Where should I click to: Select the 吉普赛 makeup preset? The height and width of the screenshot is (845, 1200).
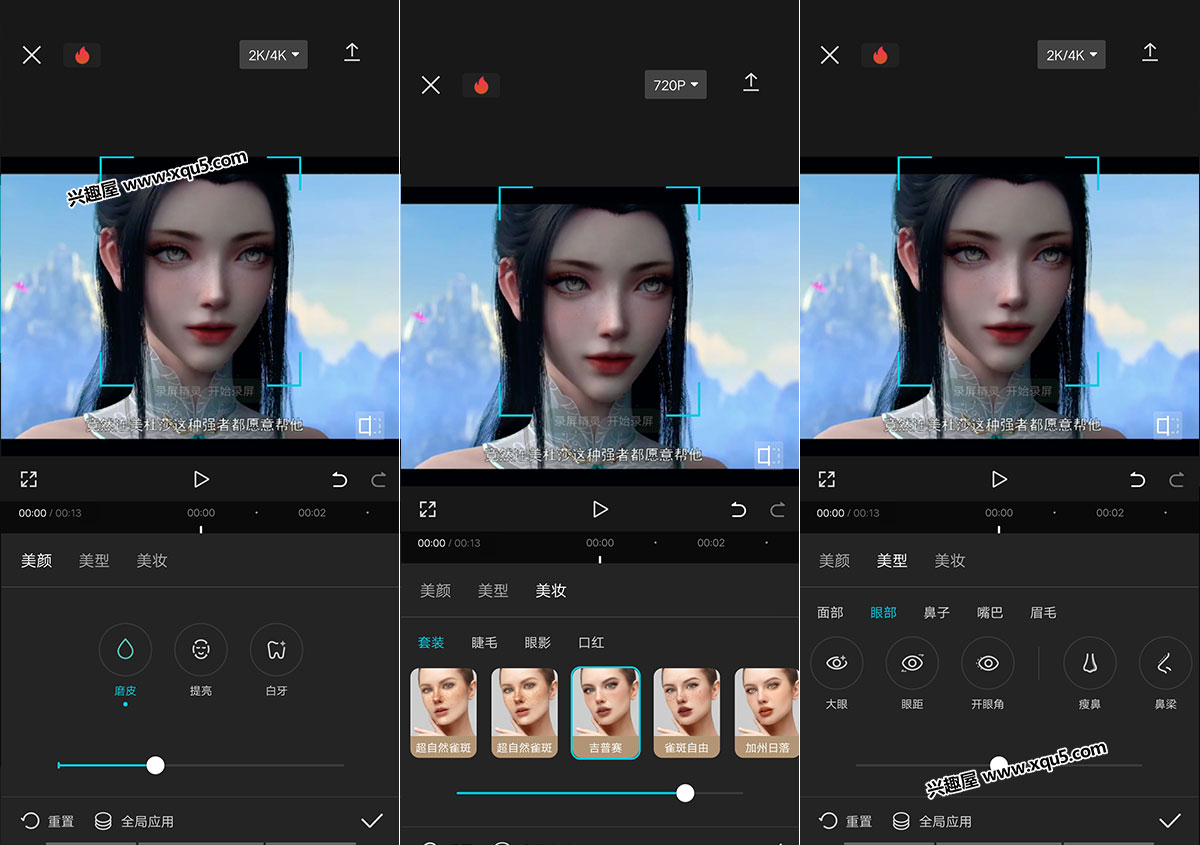point(605,713)
